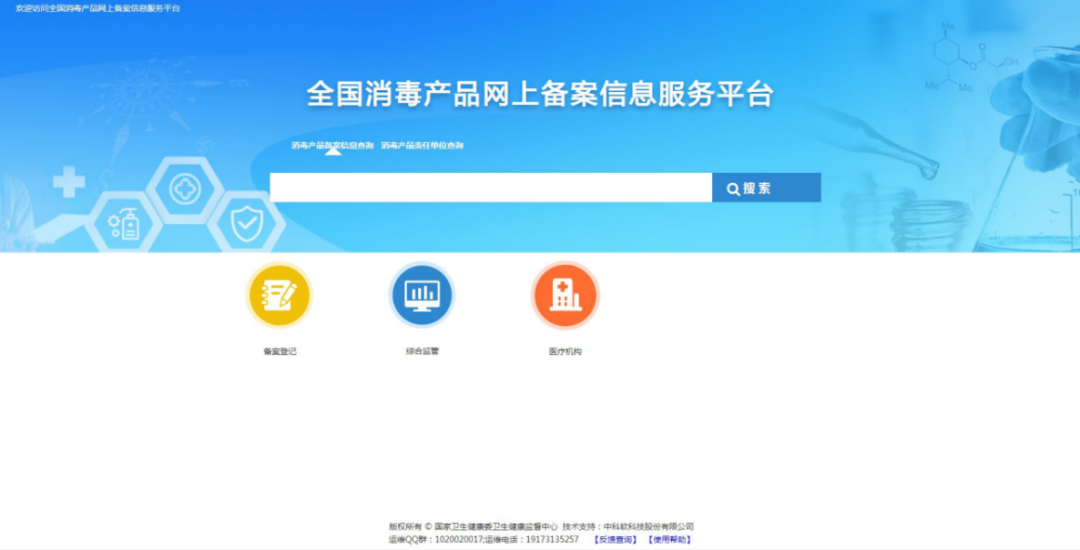
Task: Click the magnifier icon in the search button
Action: [733, 188]
